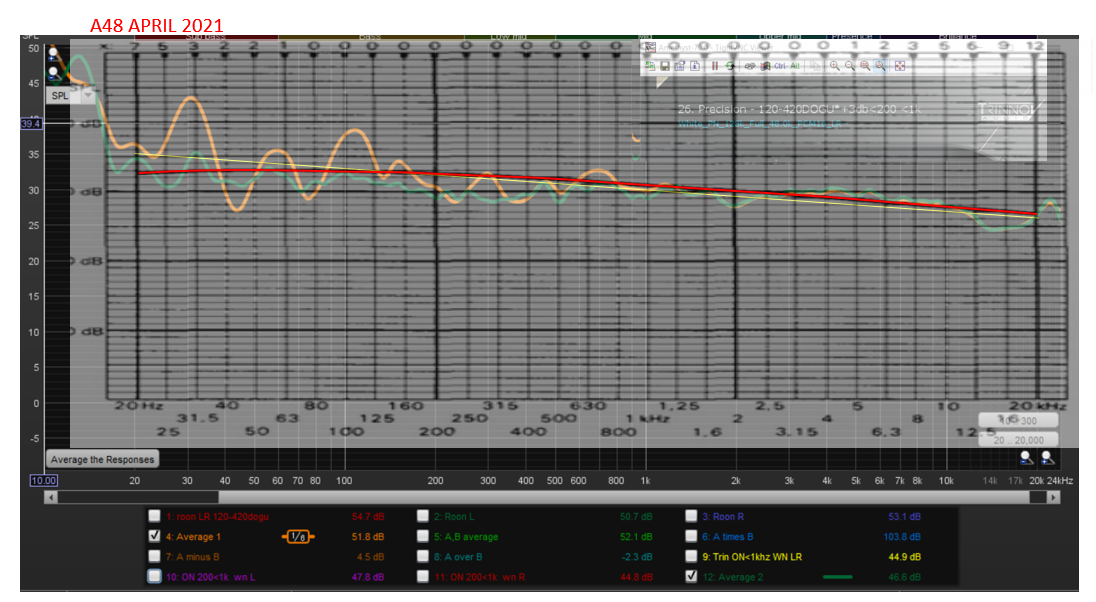1096x602 pixels.
Task: Enable trace 10: ON 200<1k wn L
Action: [x=154, y=576]
